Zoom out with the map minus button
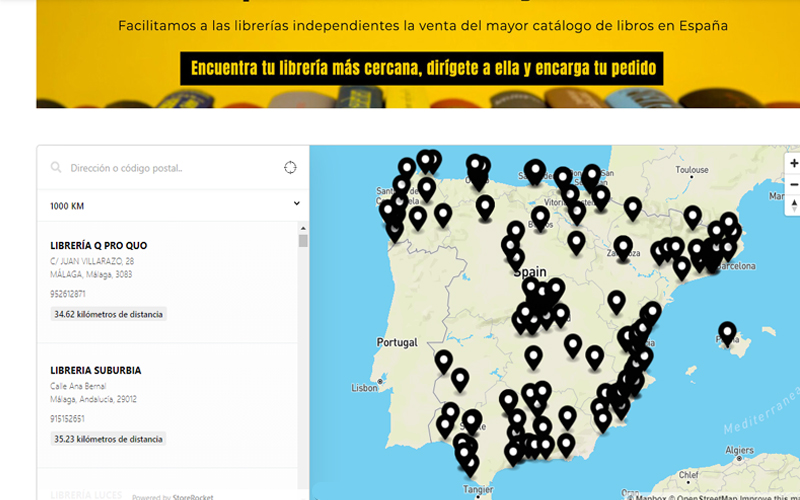This screenshot has width=800, height=500. [793, 185]
